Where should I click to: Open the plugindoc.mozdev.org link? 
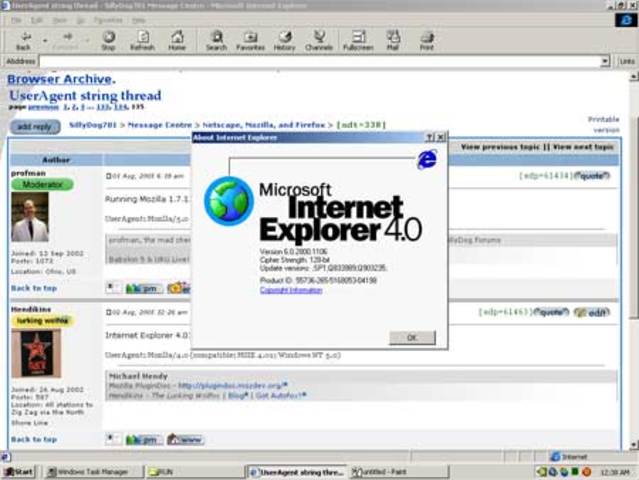click(x=231, y=385)
